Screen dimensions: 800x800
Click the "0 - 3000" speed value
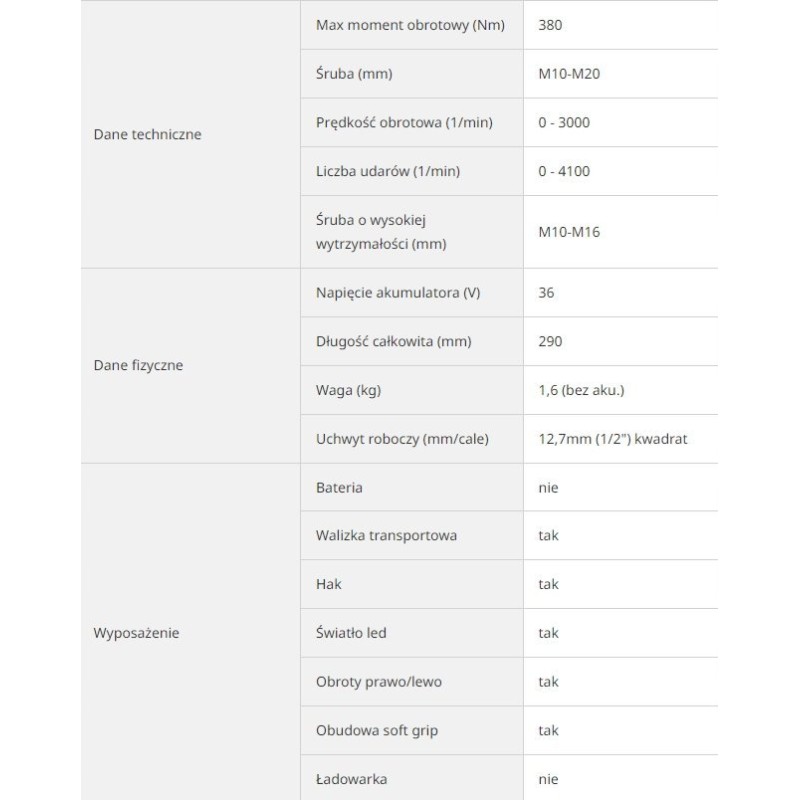point(564,122)
